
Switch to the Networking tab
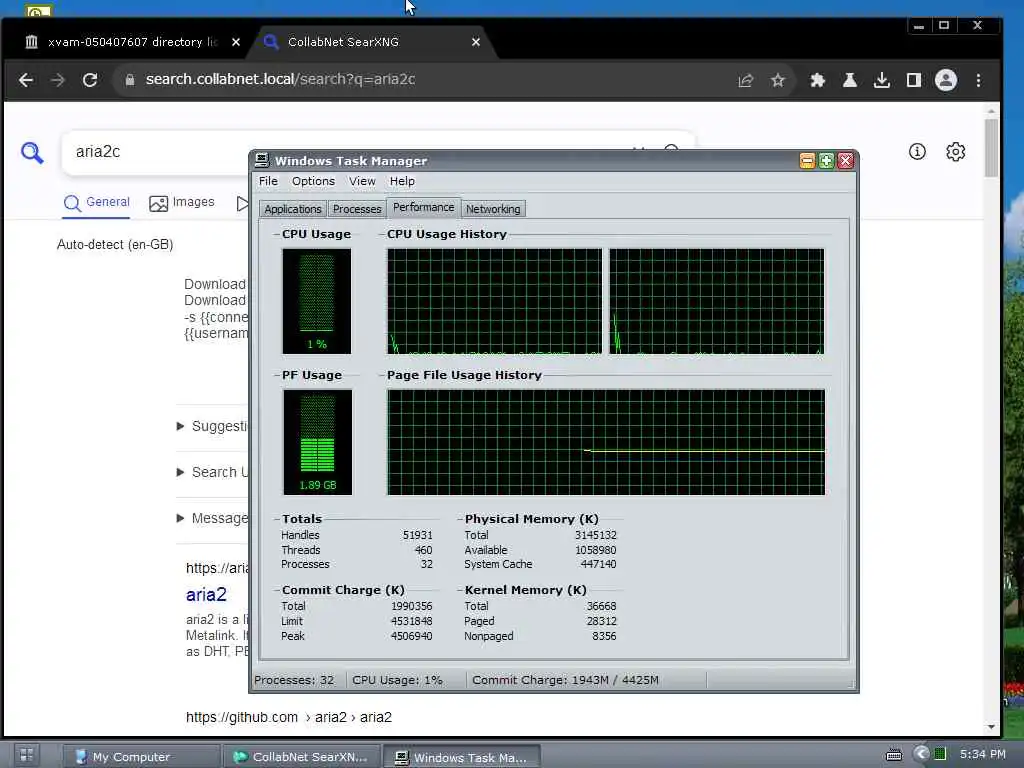pyautogui.click(x=493, y=209)
